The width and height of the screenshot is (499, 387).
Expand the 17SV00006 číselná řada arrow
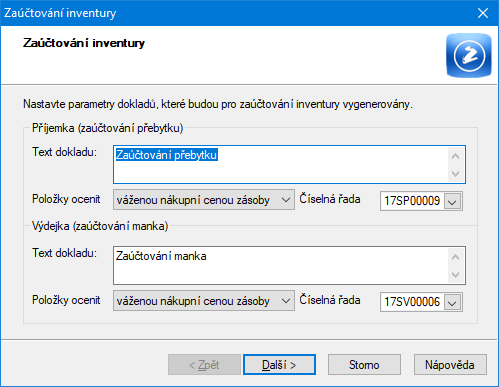[452, 302]
